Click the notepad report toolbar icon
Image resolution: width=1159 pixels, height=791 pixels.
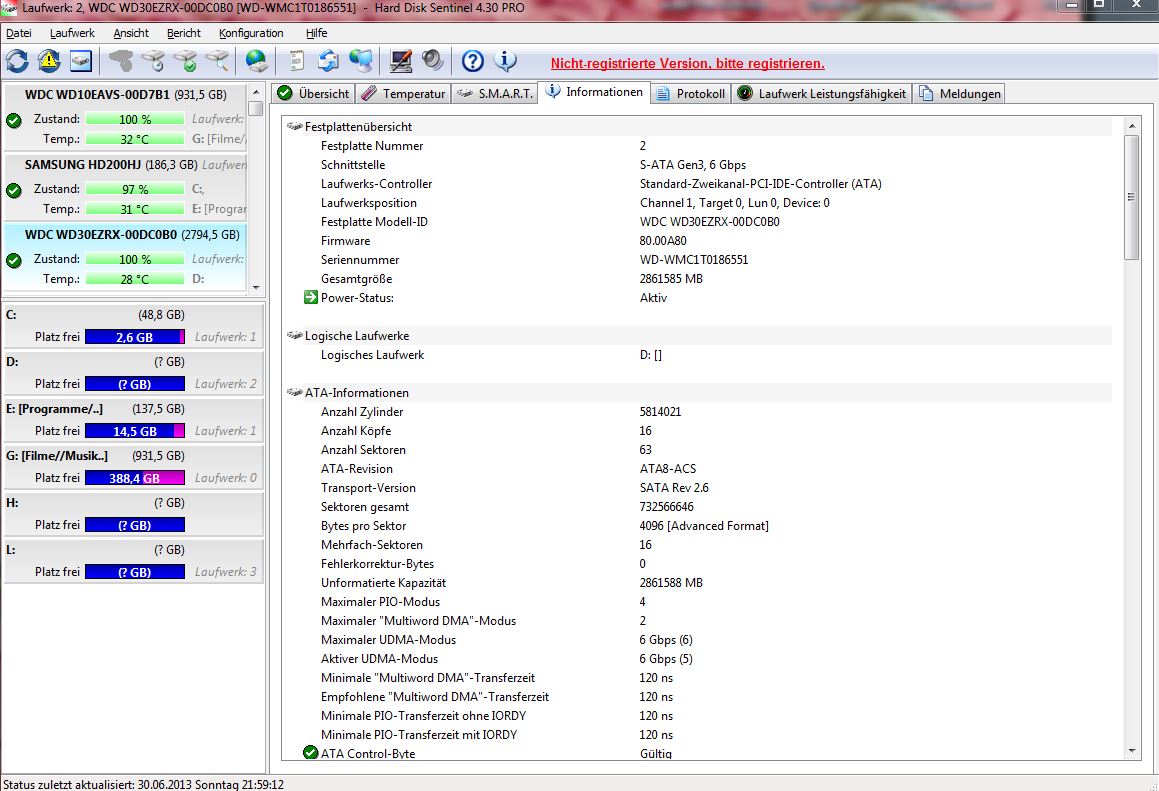tap(296, 61)
